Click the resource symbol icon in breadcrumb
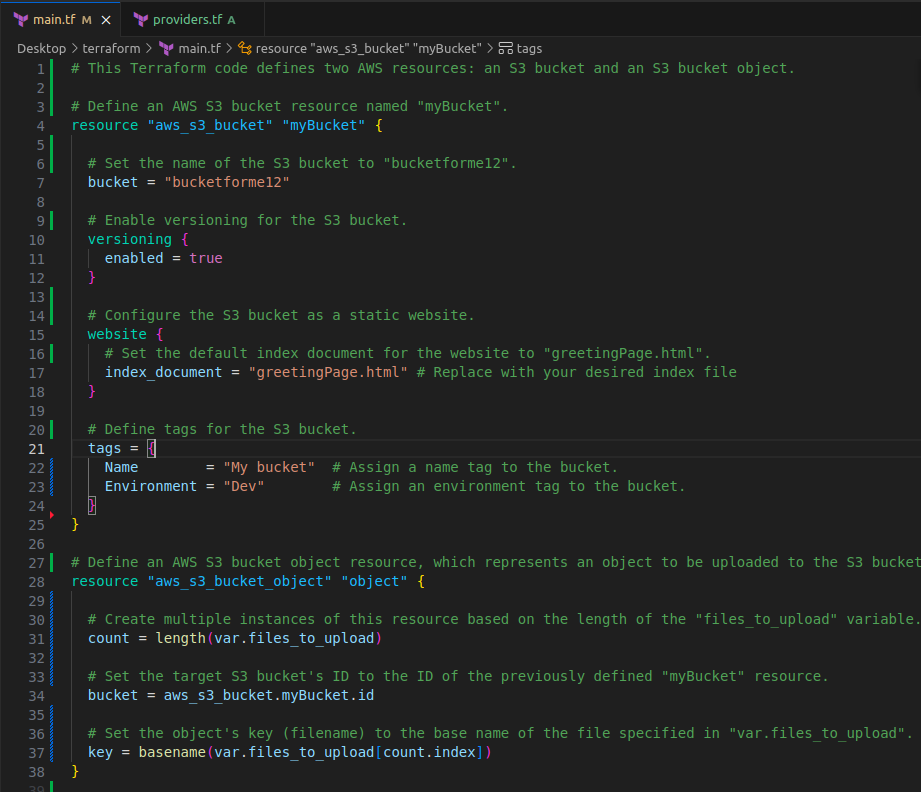The image size is (921, 792). [x=244, y=48]
